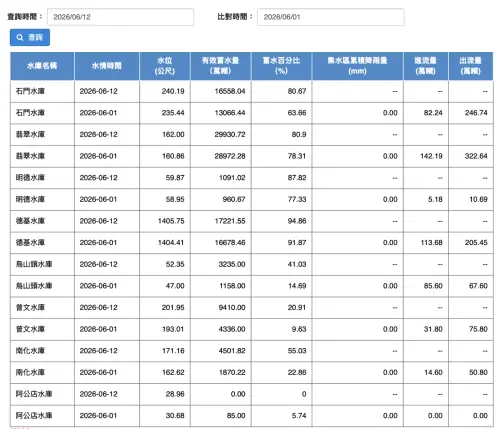This screenshot has width=500, height=429.
Task: Focus the 查詢時間 date input field
Action: click(x=120, y=17)
